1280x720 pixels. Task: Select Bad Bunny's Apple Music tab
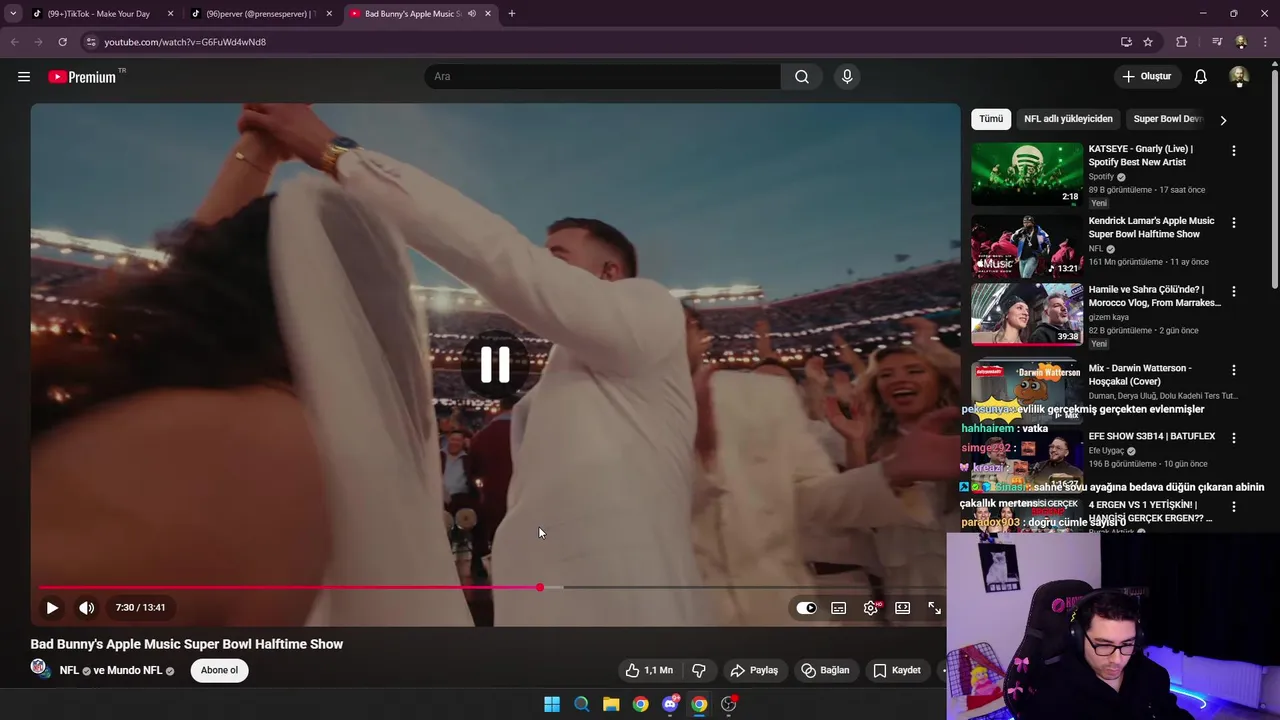[x=420, y=14]
